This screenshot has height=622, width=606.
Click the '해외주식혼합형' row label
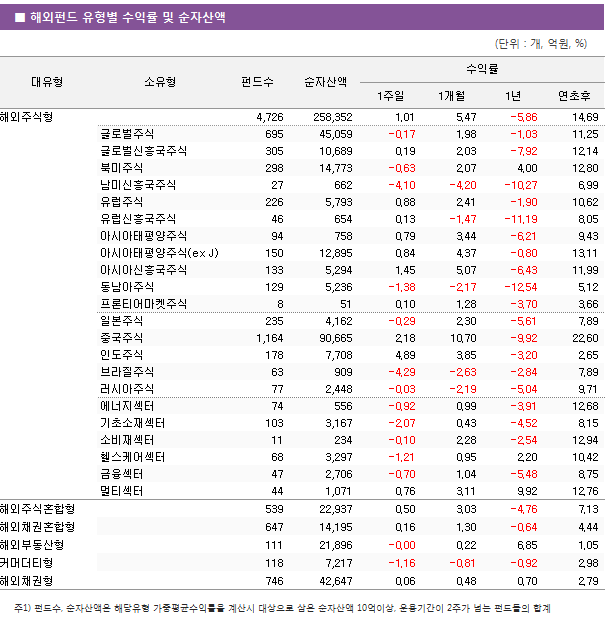click(37, 509)
